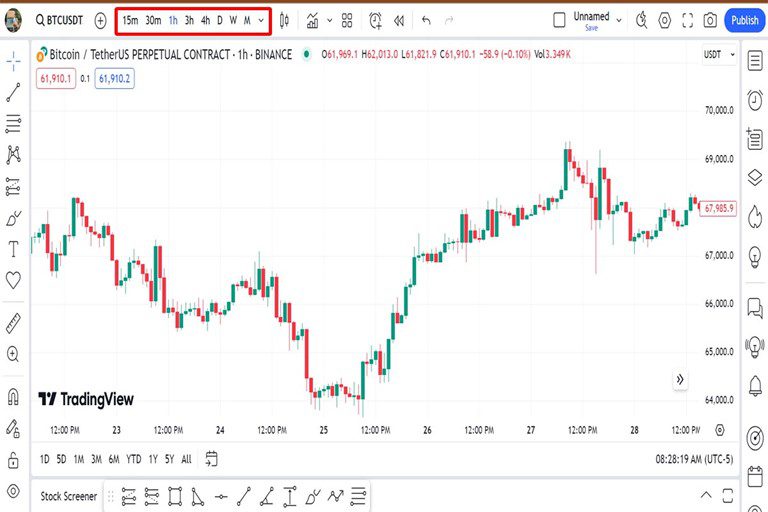Take a chart snapshot with camera icon

click(710, 21)
